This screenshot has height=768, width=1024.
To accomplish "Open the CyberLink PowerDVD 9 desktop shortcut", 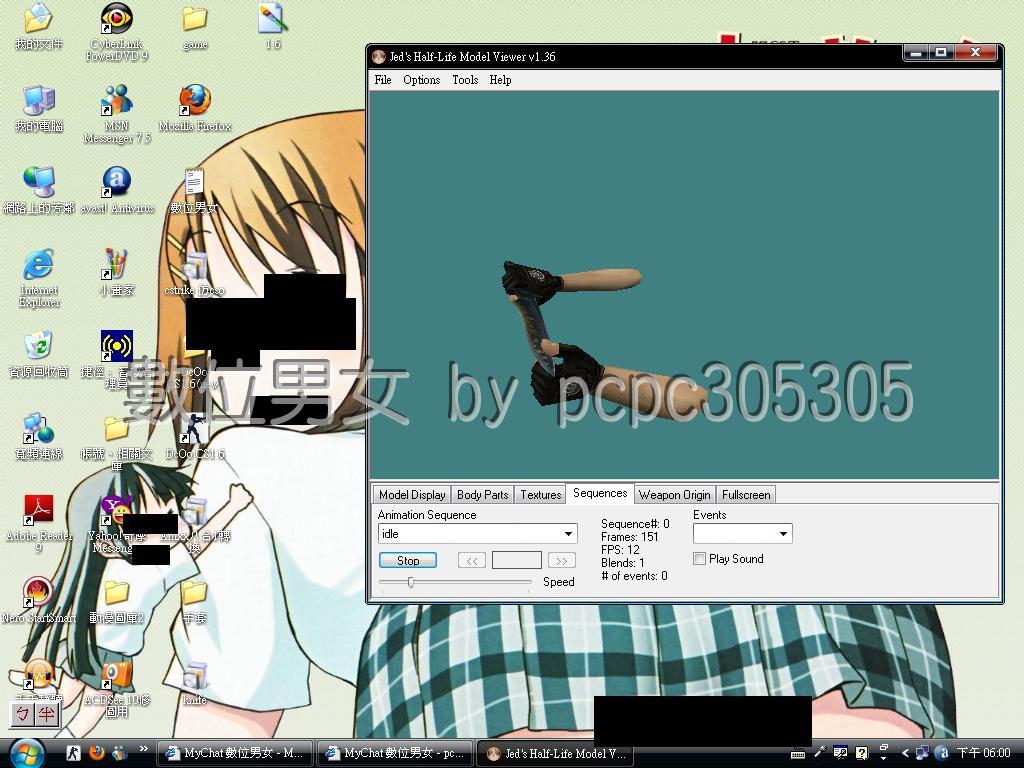I will (116, 32).
